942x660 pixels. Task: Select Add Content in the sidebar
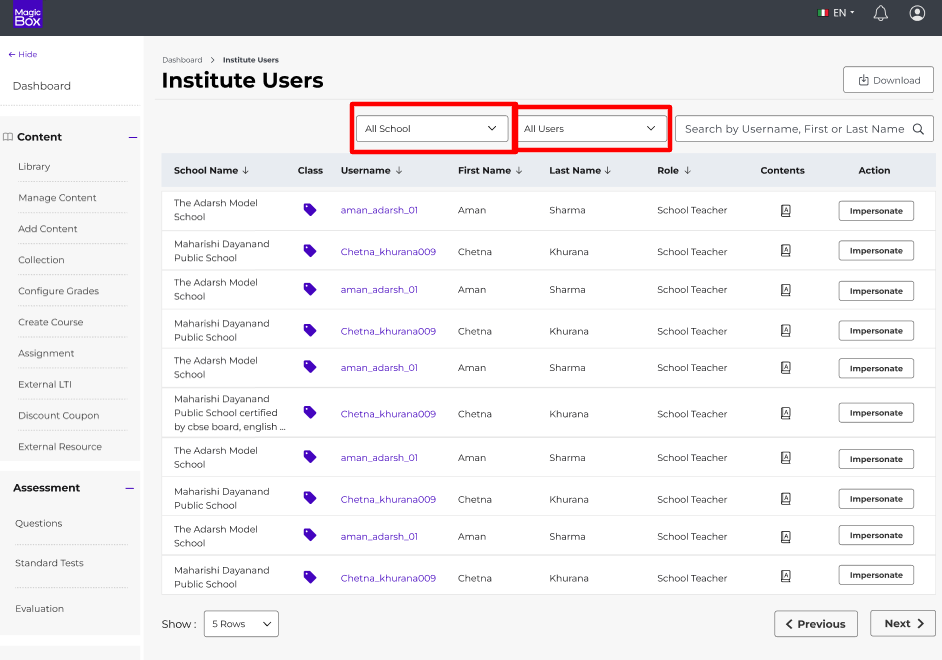point(47,229)
